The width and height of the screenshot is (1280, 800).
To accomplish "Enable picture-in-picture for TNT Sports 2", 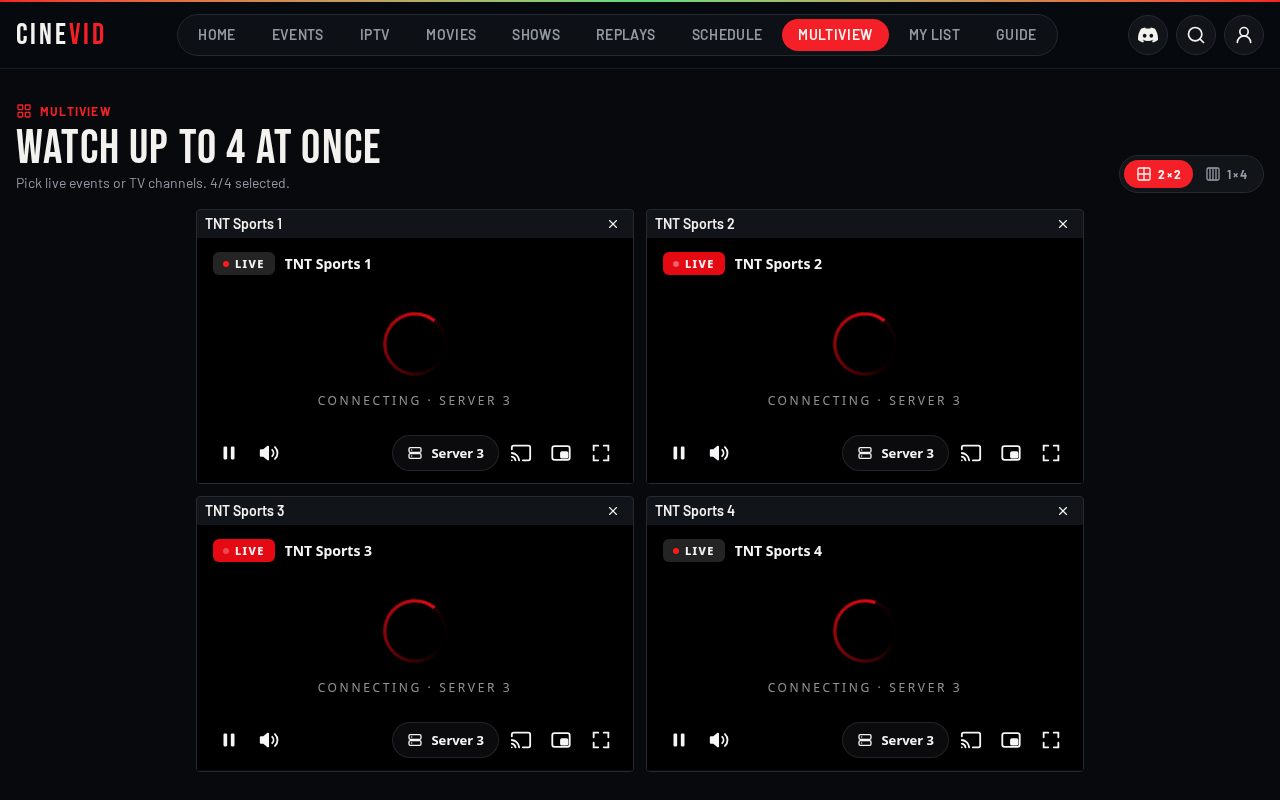I will (1011, 453).
